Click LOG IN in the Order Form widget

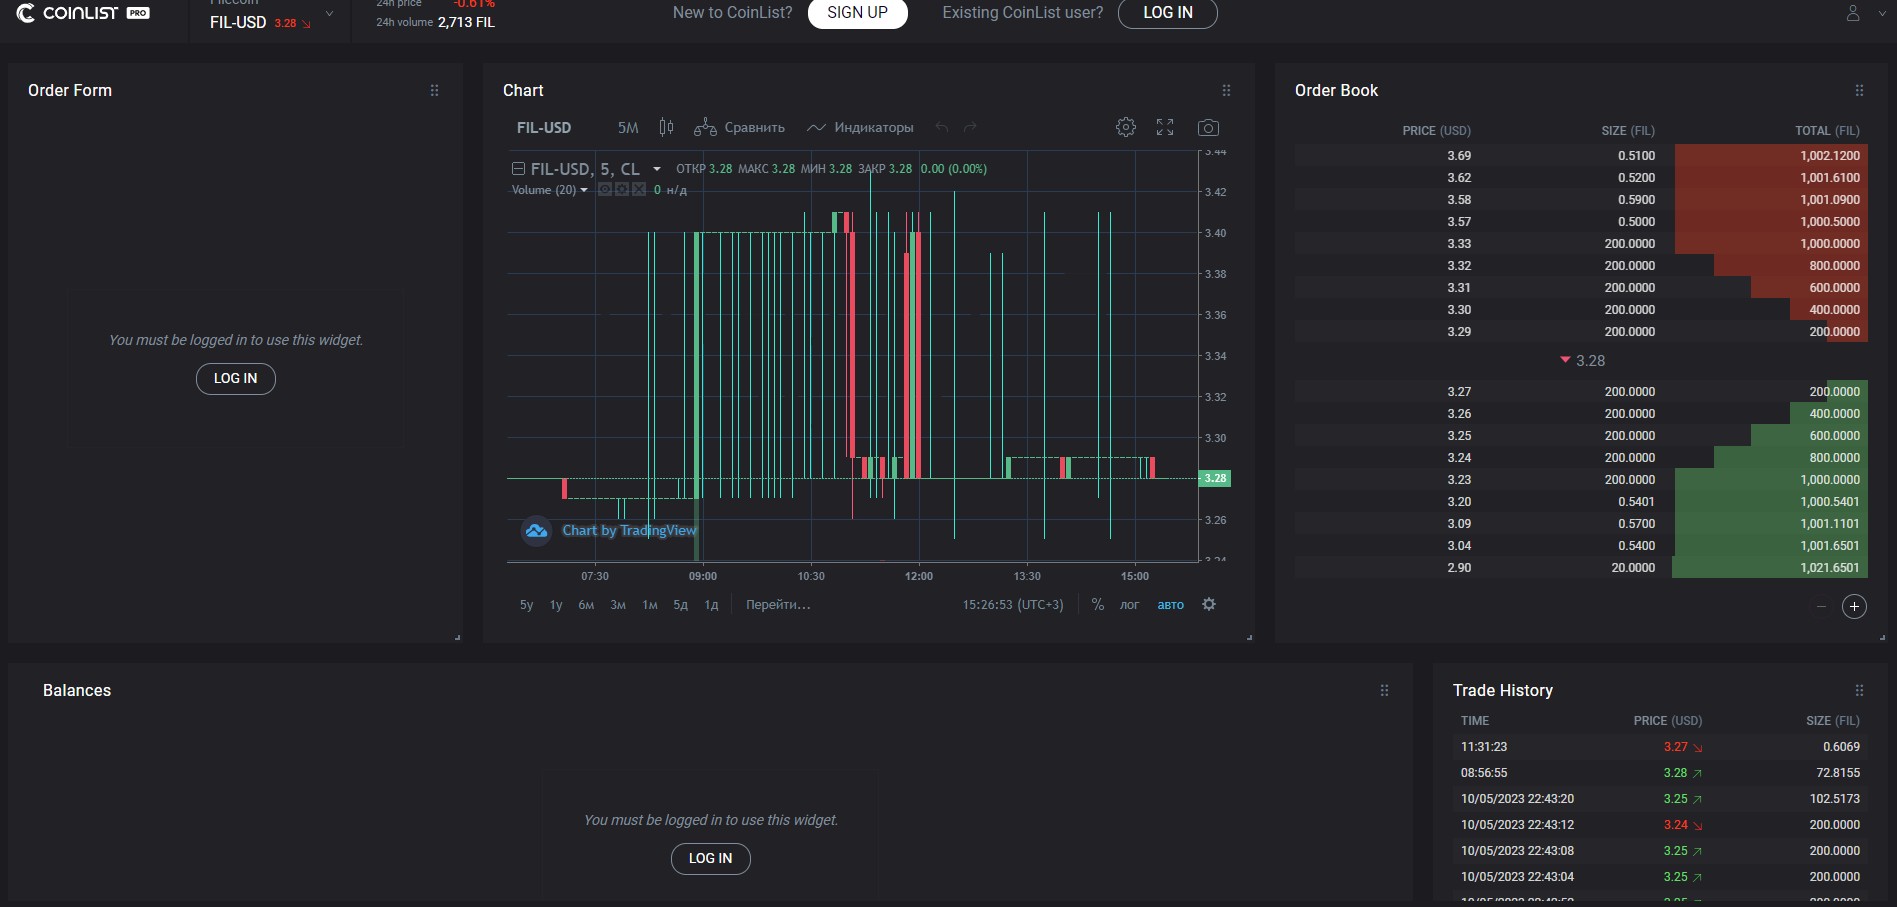pos(236,378)
